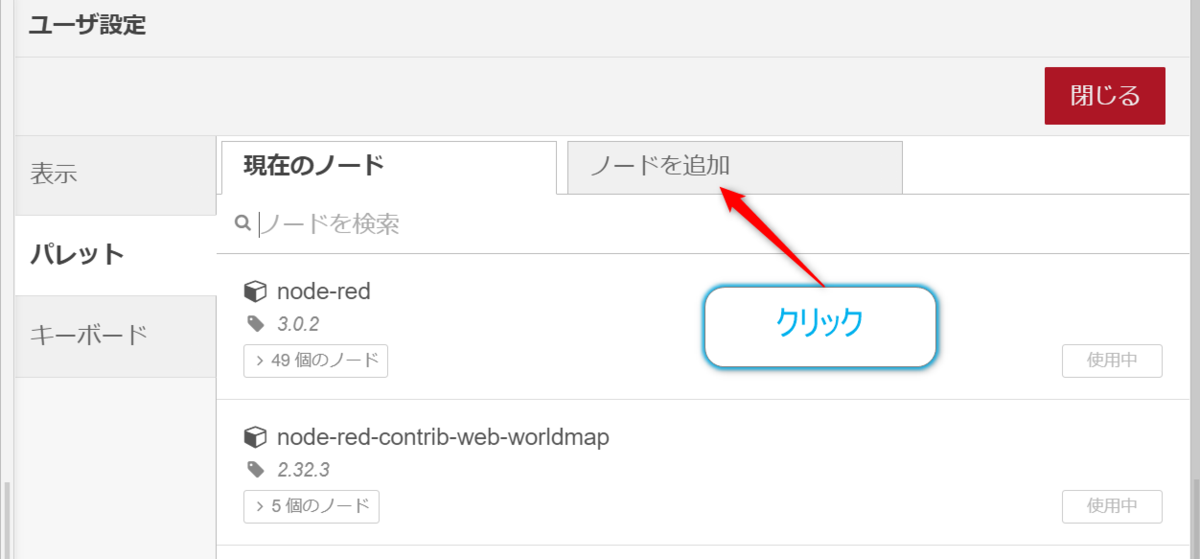Open the 表示 settings section

115,174
